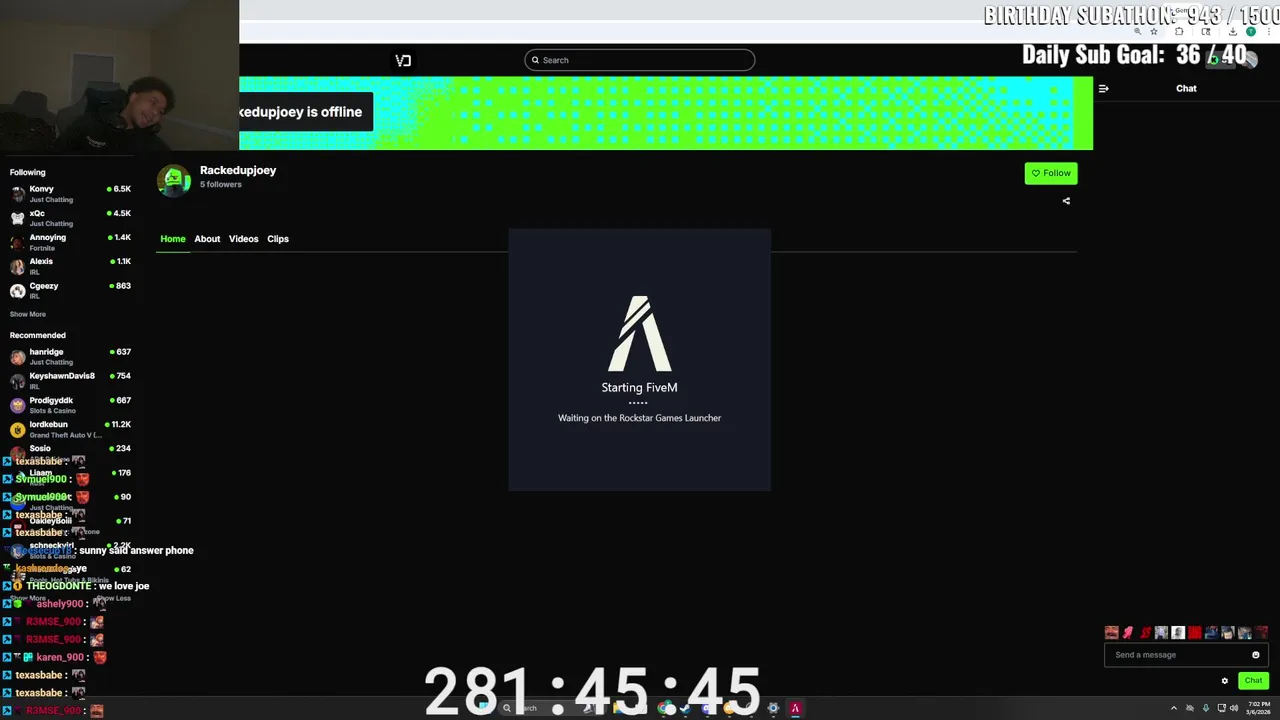Switch to the About tab
This screenshot has height=720, width=1280.
[x=207, y=239]
